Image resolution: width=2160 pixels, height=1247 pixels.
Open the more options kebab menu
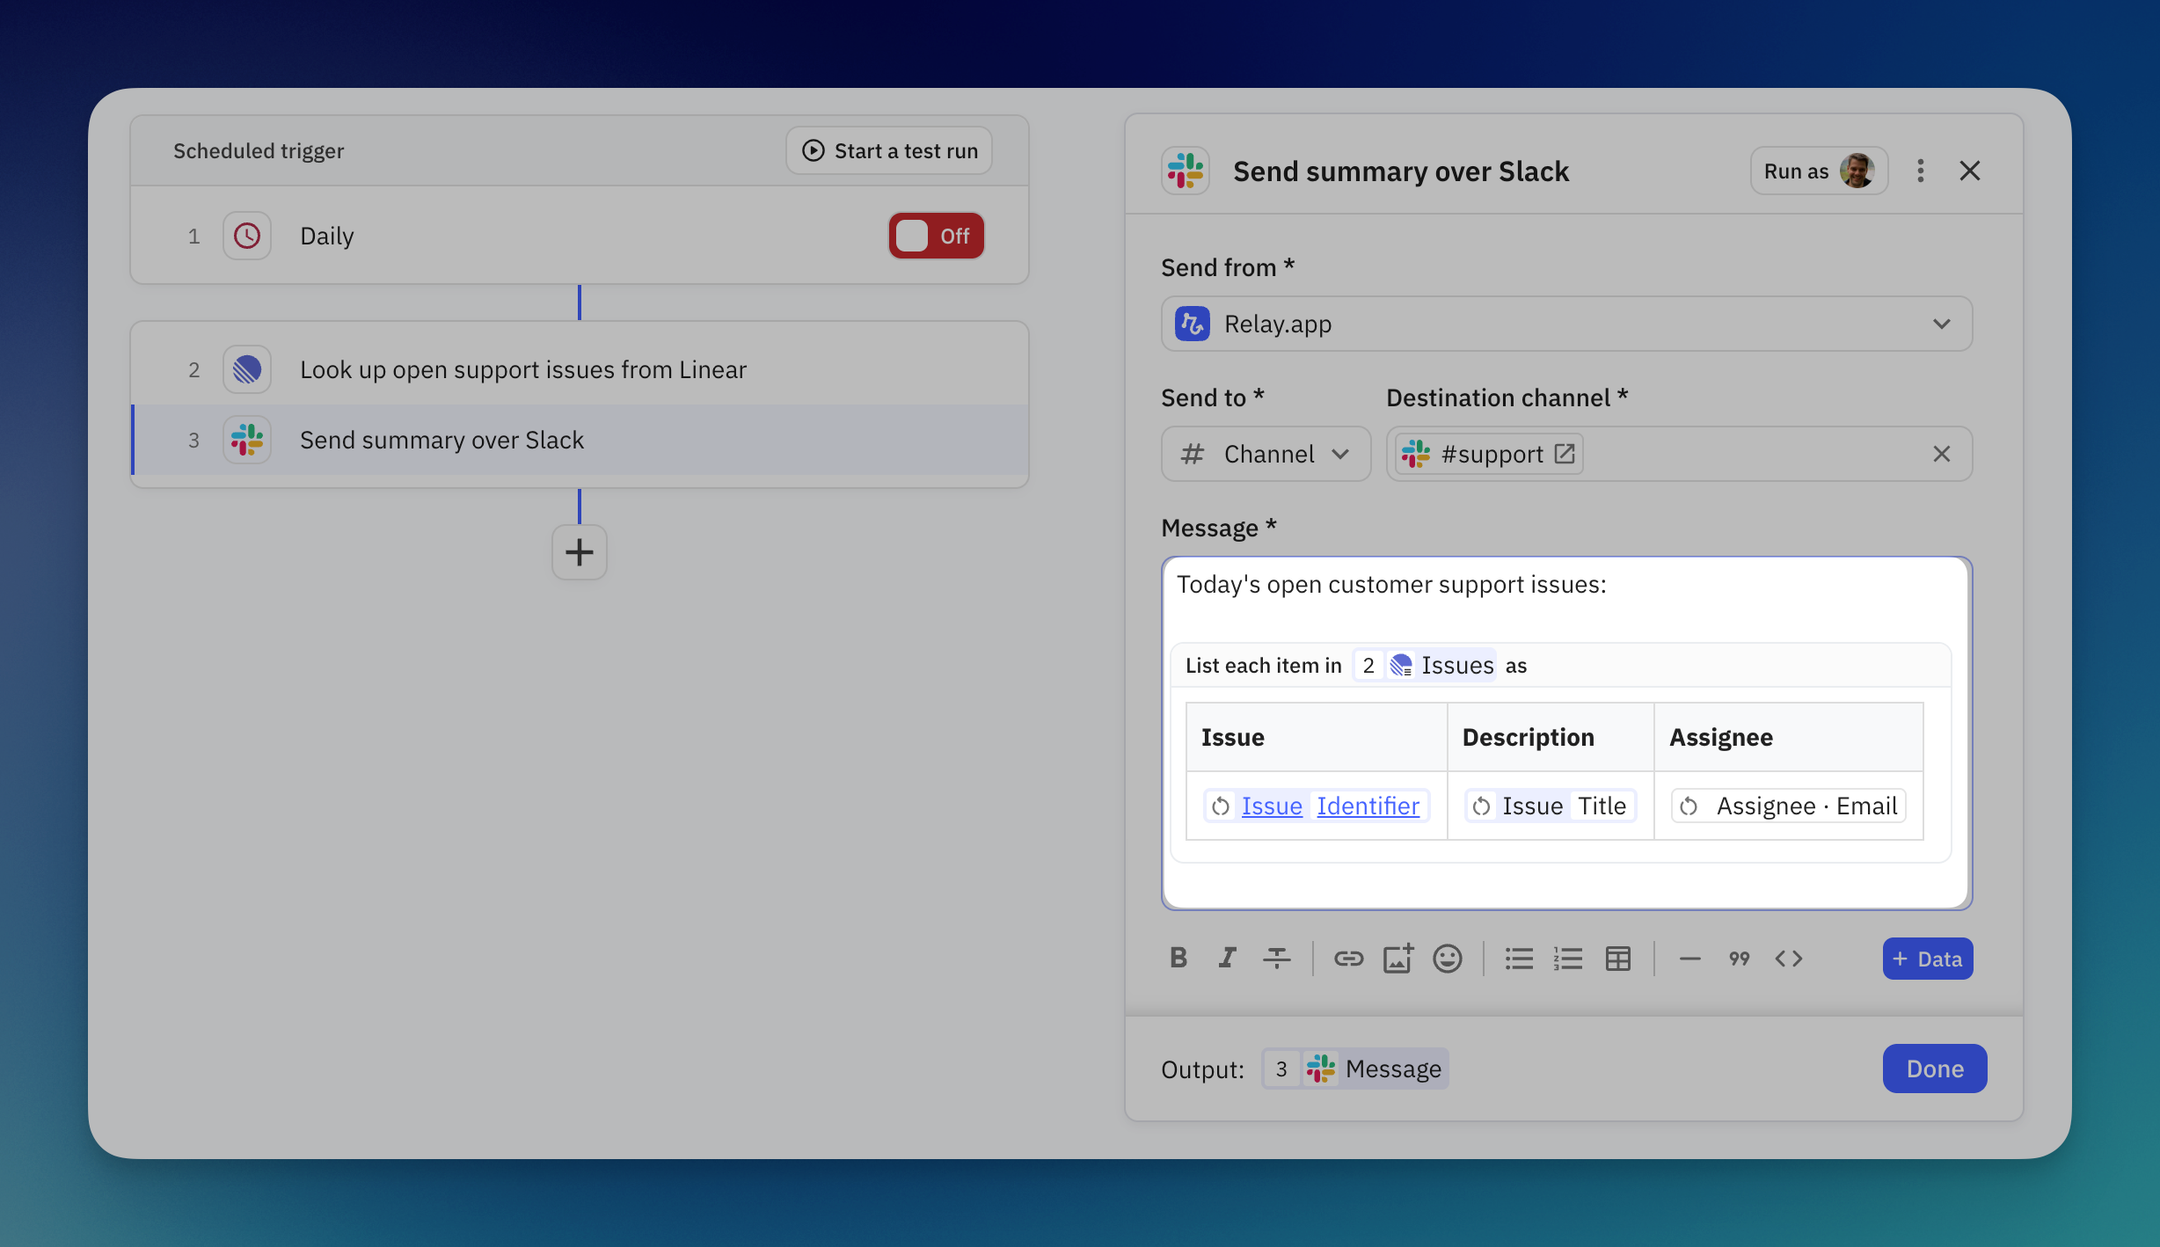(x=1920, y=171)
